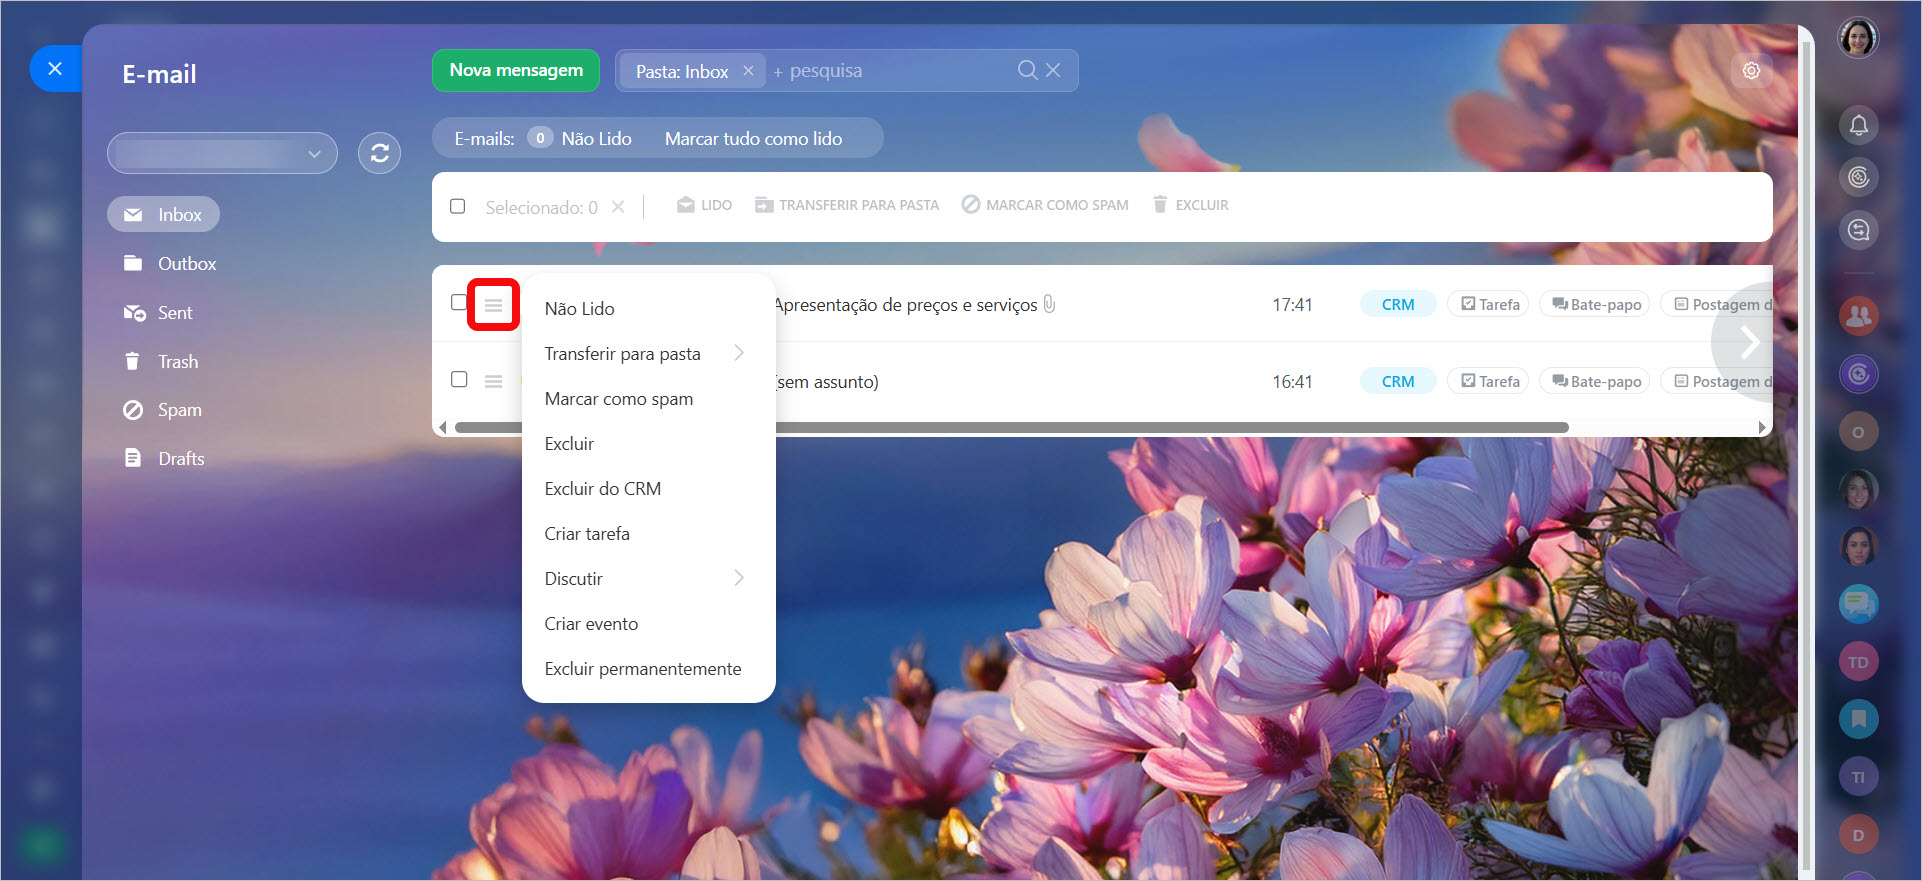The width and height of the screenshot is (1922, 881).
Task: Expand Transferir para pasta submenu
Action: point(649,353)
